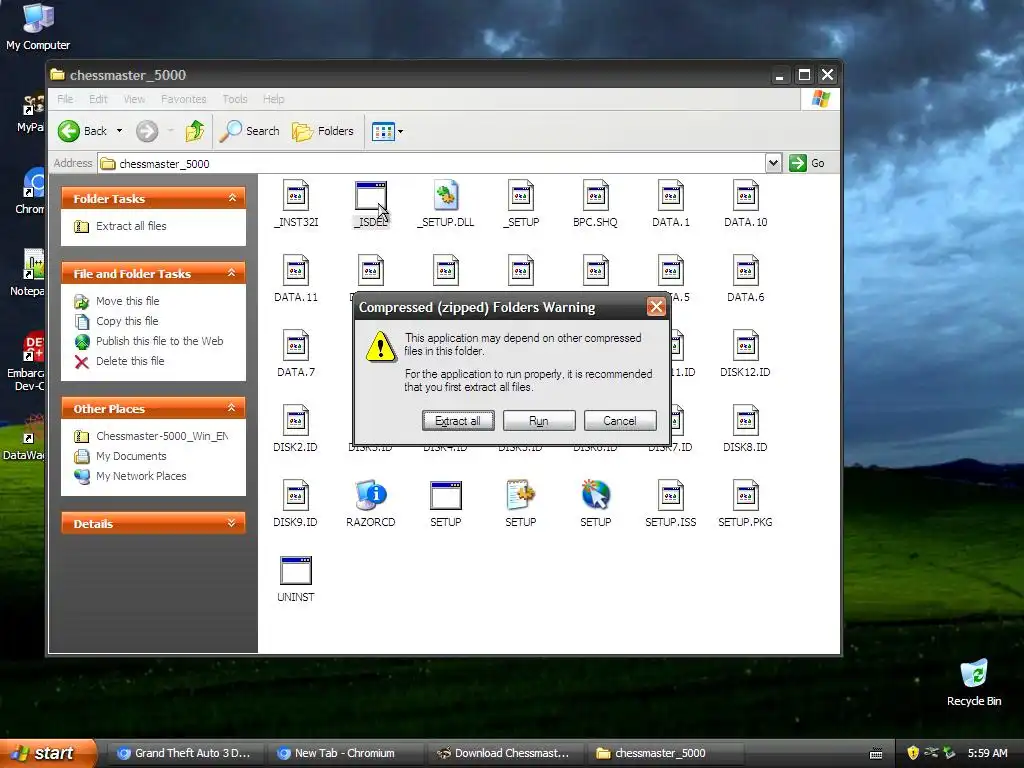Switch to Download Chessmaster taskbar item
Screen dimensions: 1024x768
pyautogui.click(x=505, y=753)
